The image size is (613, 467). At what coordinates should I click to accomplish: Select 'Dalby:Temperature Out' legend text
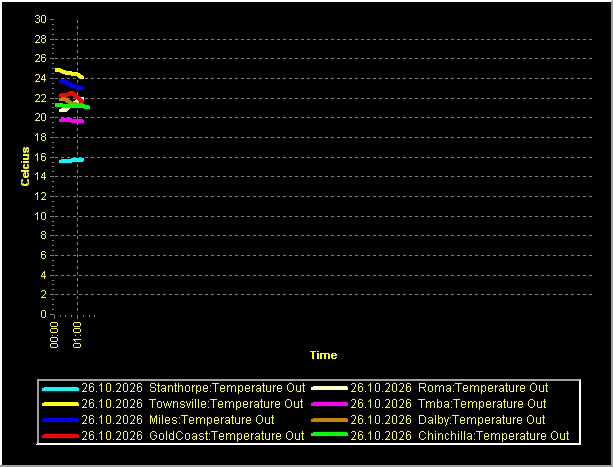pyautogui.click(x=482, y=420)
